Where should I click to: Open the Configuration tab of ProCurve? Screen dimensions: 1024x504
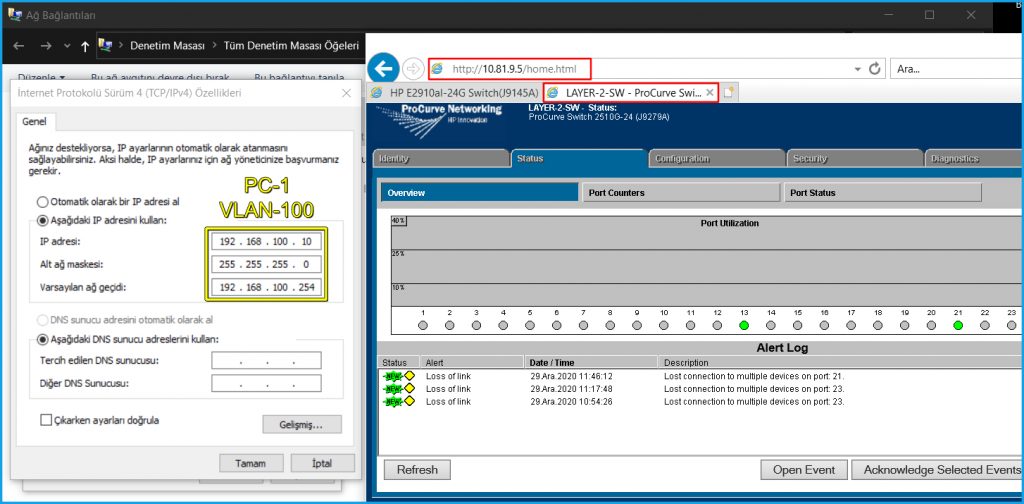coord(716,159)
